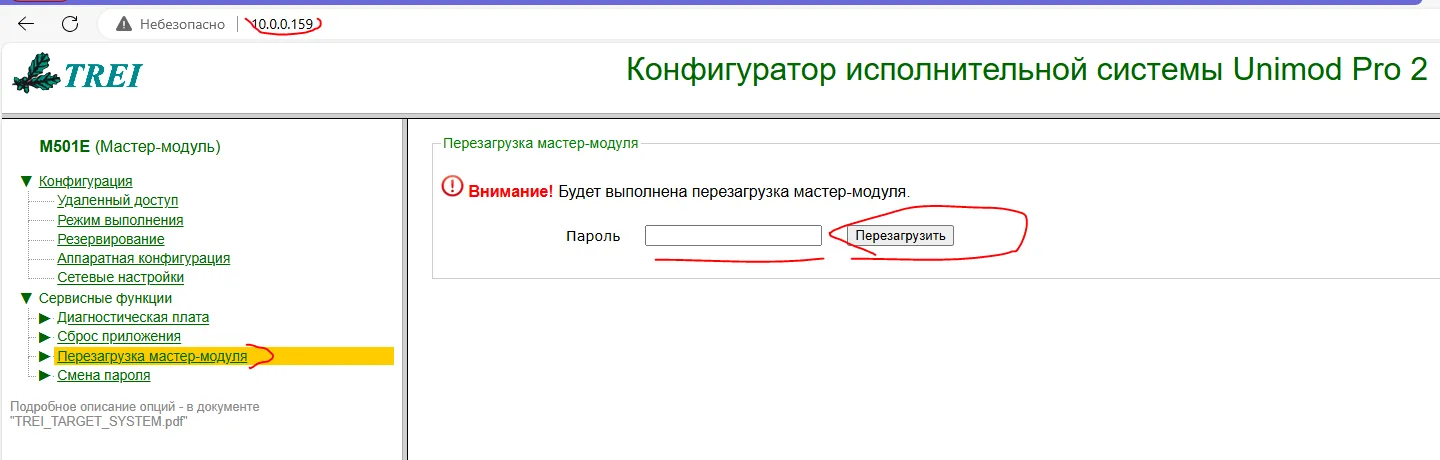Open Режим выполнения page
This screenshot has width=1440, height=460.
pyautogui.click(x=120, y=220)
